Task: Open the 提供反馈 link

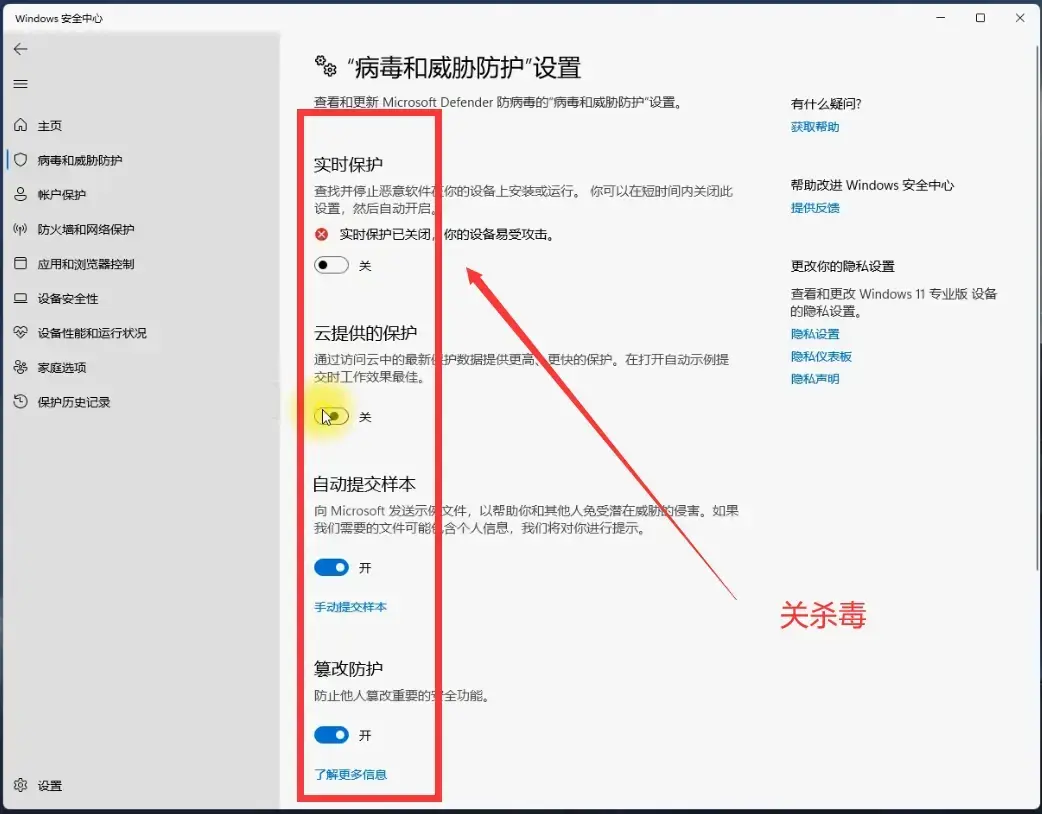Action: pyautogui.click(x=815, y=208)
